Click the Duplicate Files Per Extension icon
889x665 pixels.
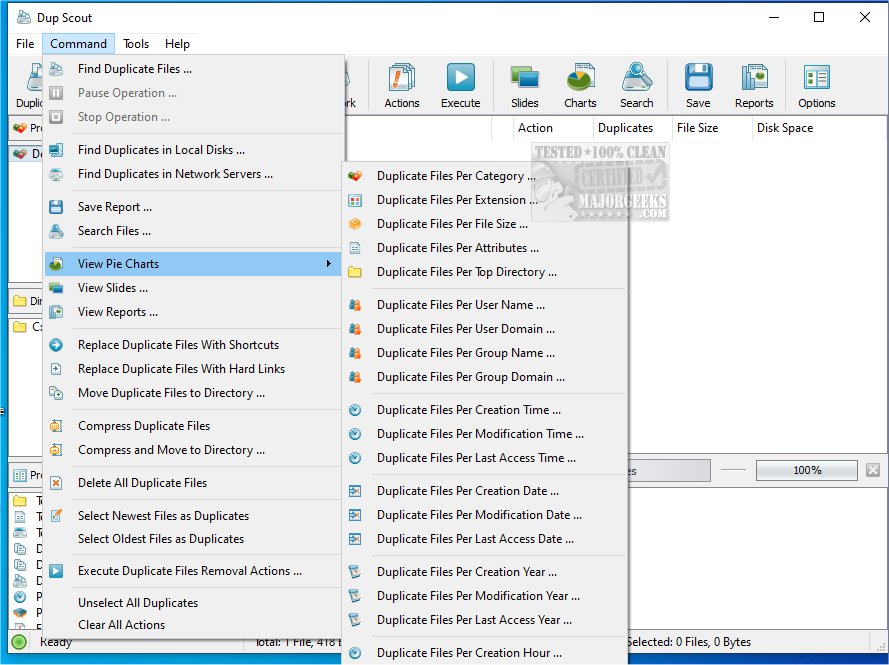(x=355, y=200)
